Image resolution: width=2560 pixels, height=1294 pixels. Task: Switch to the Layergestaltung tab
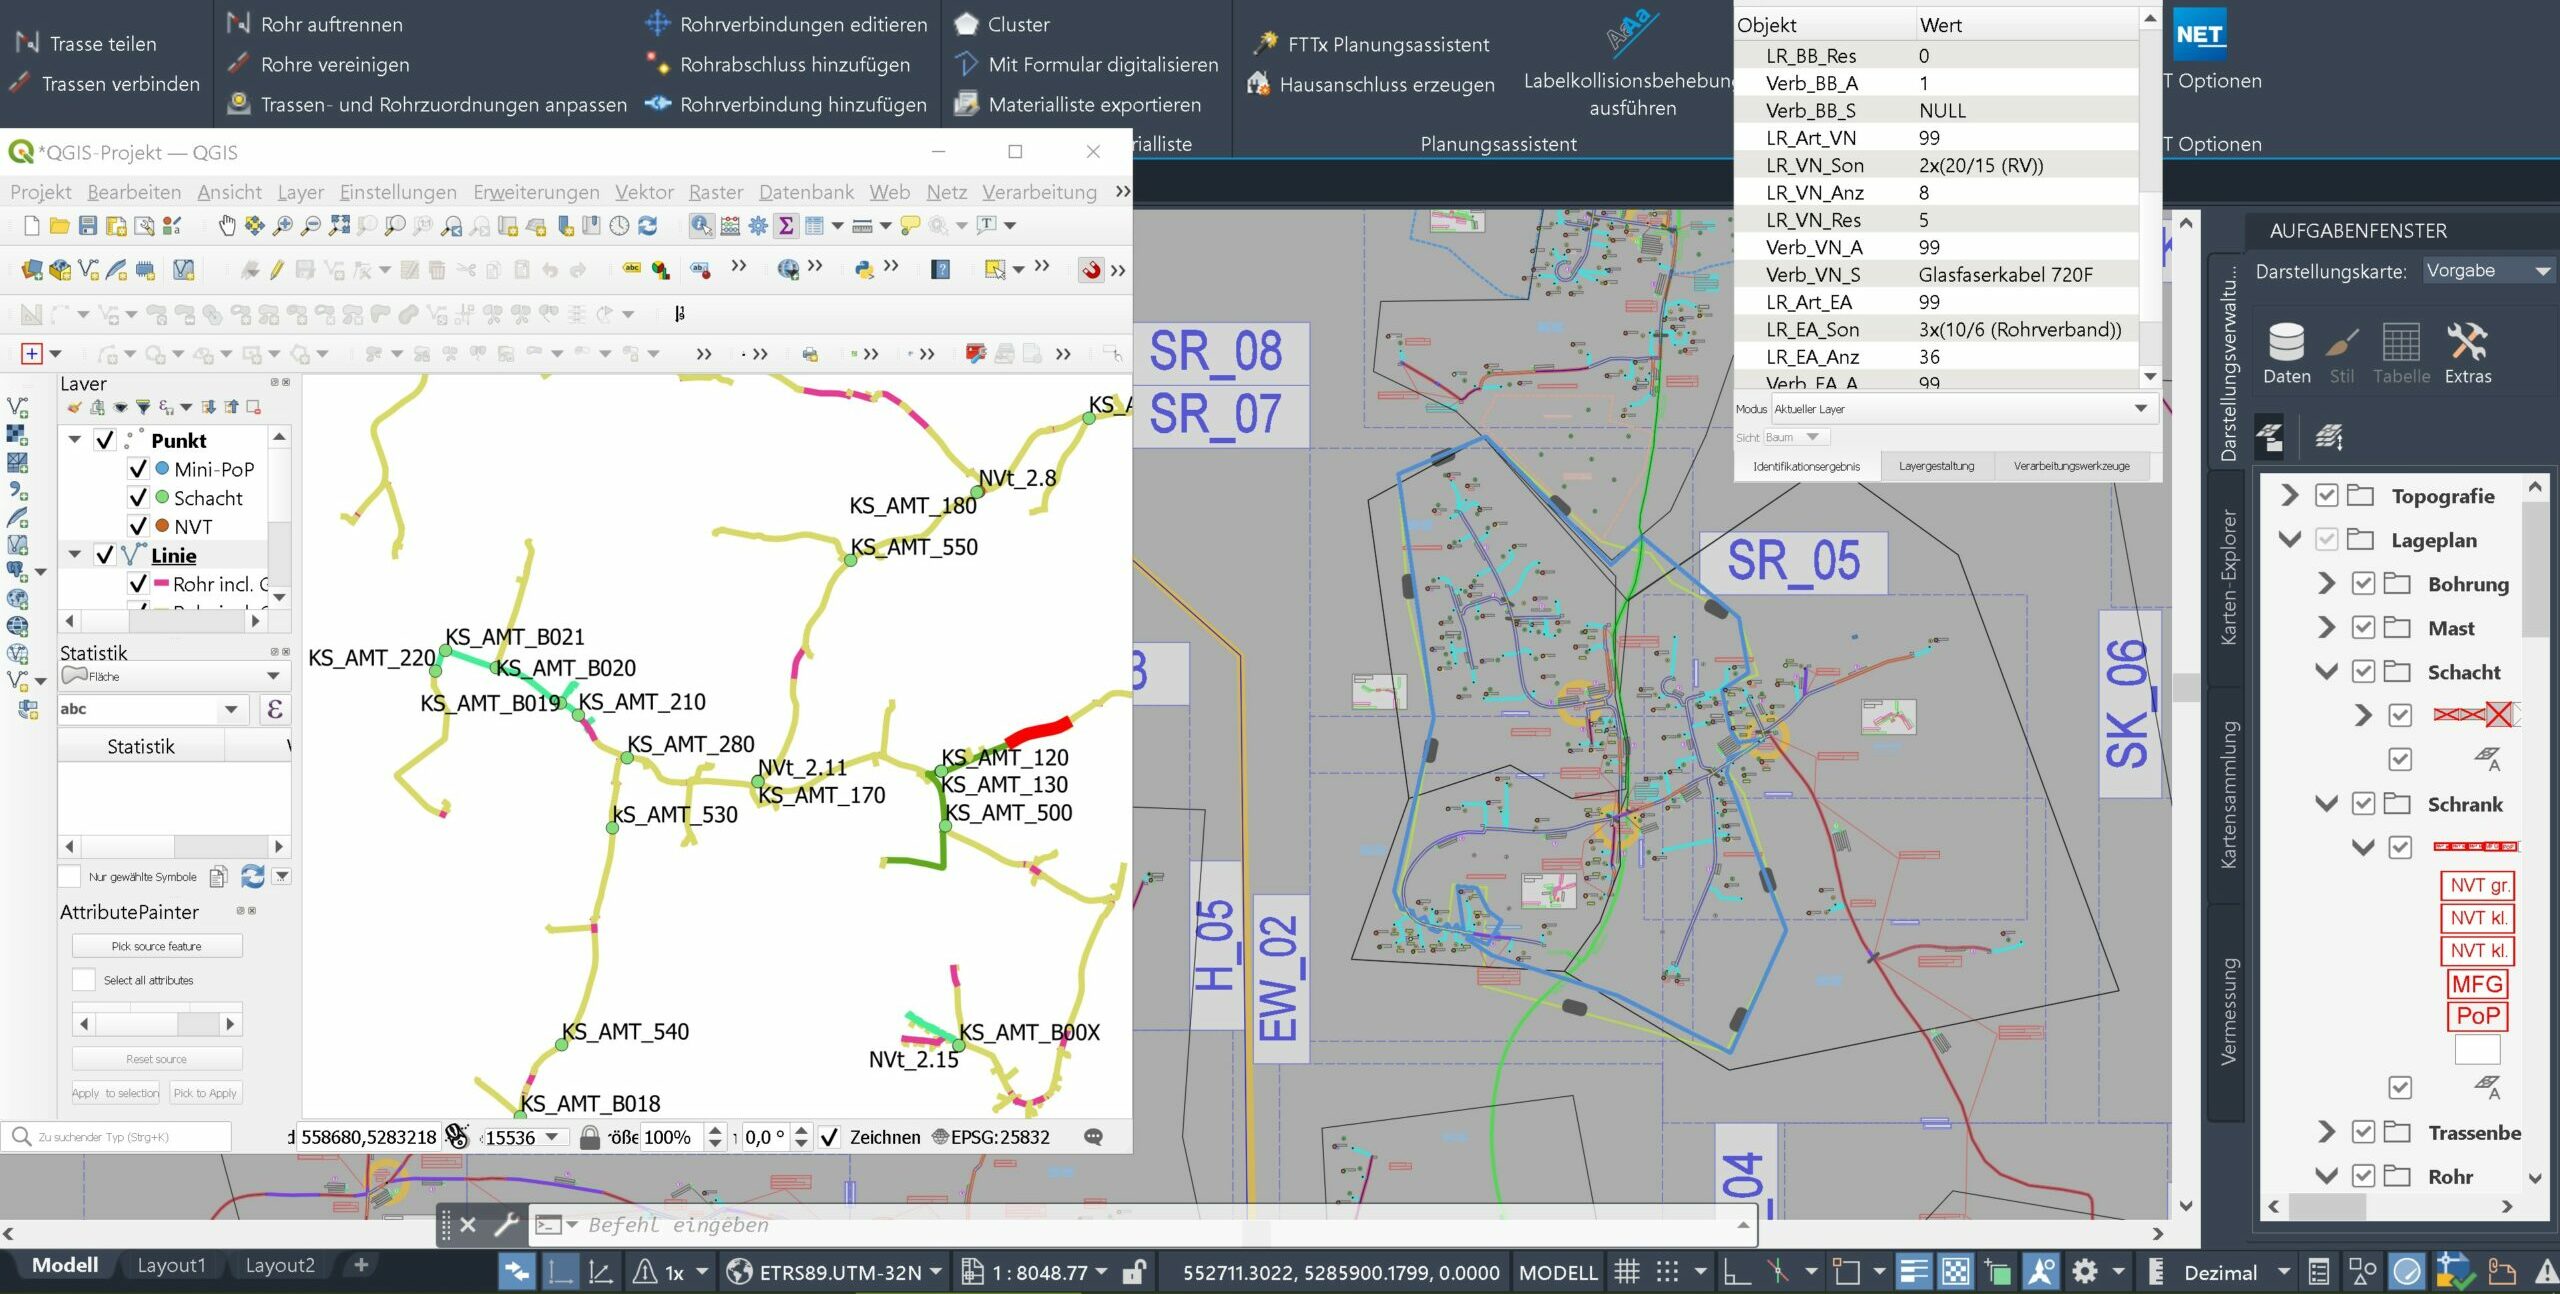click(1937, 466)
